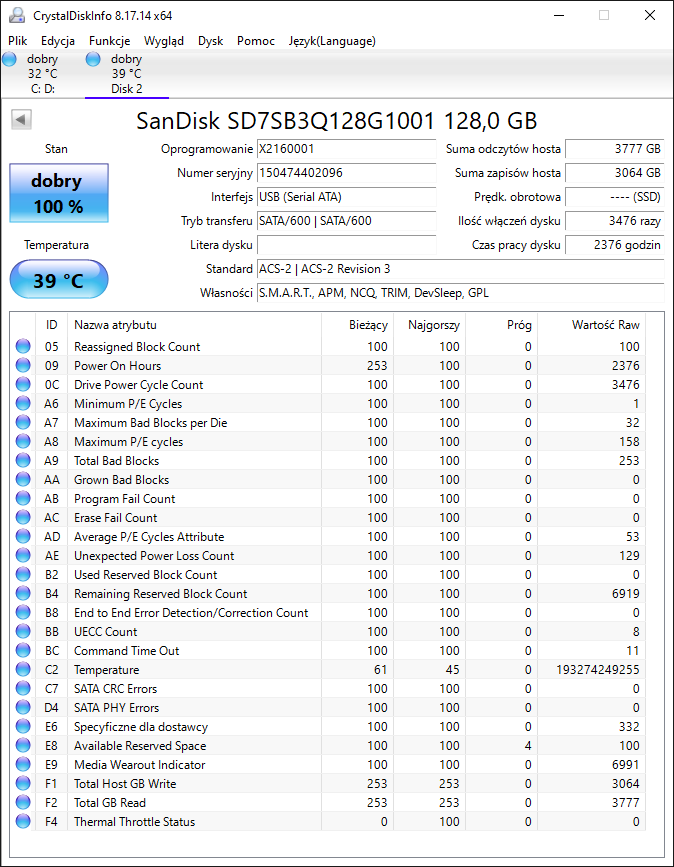Viewport: 674px width, 867px height.
Task: Open the Język(Language) menu
Action: click(332, 41)
